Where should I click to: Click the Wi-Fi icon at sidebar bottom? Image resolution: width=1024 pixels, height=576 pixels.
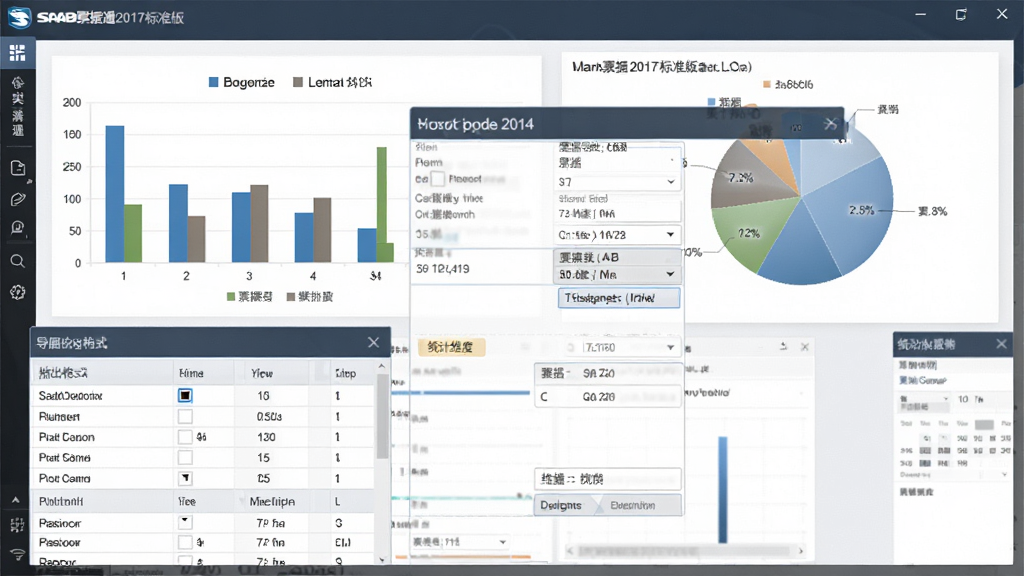pyautogui.click(x=17, y=555)
